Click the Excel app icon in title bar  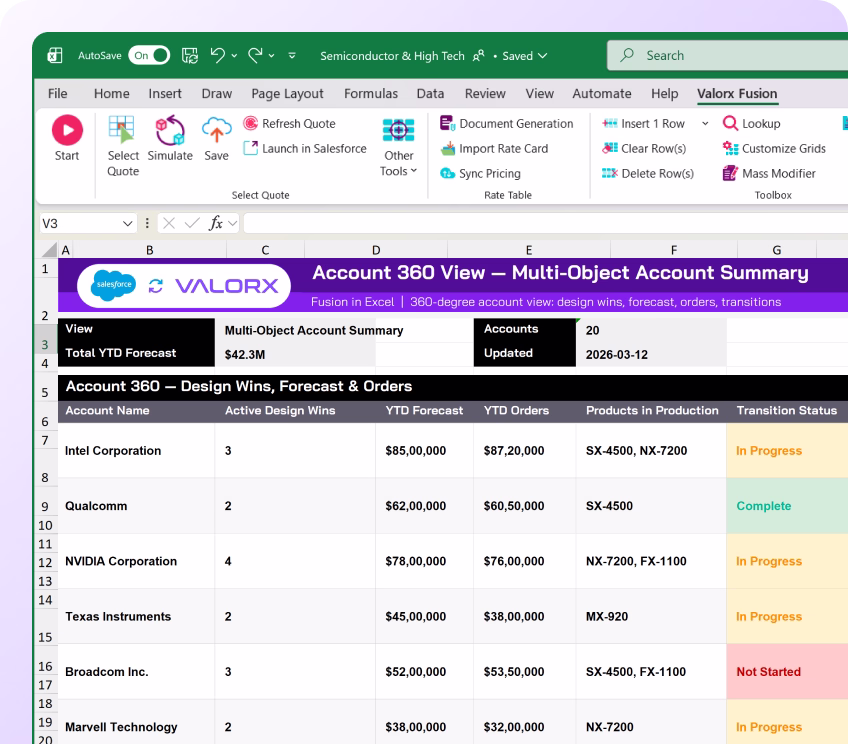pyautogui.click(x=55, y=55)
